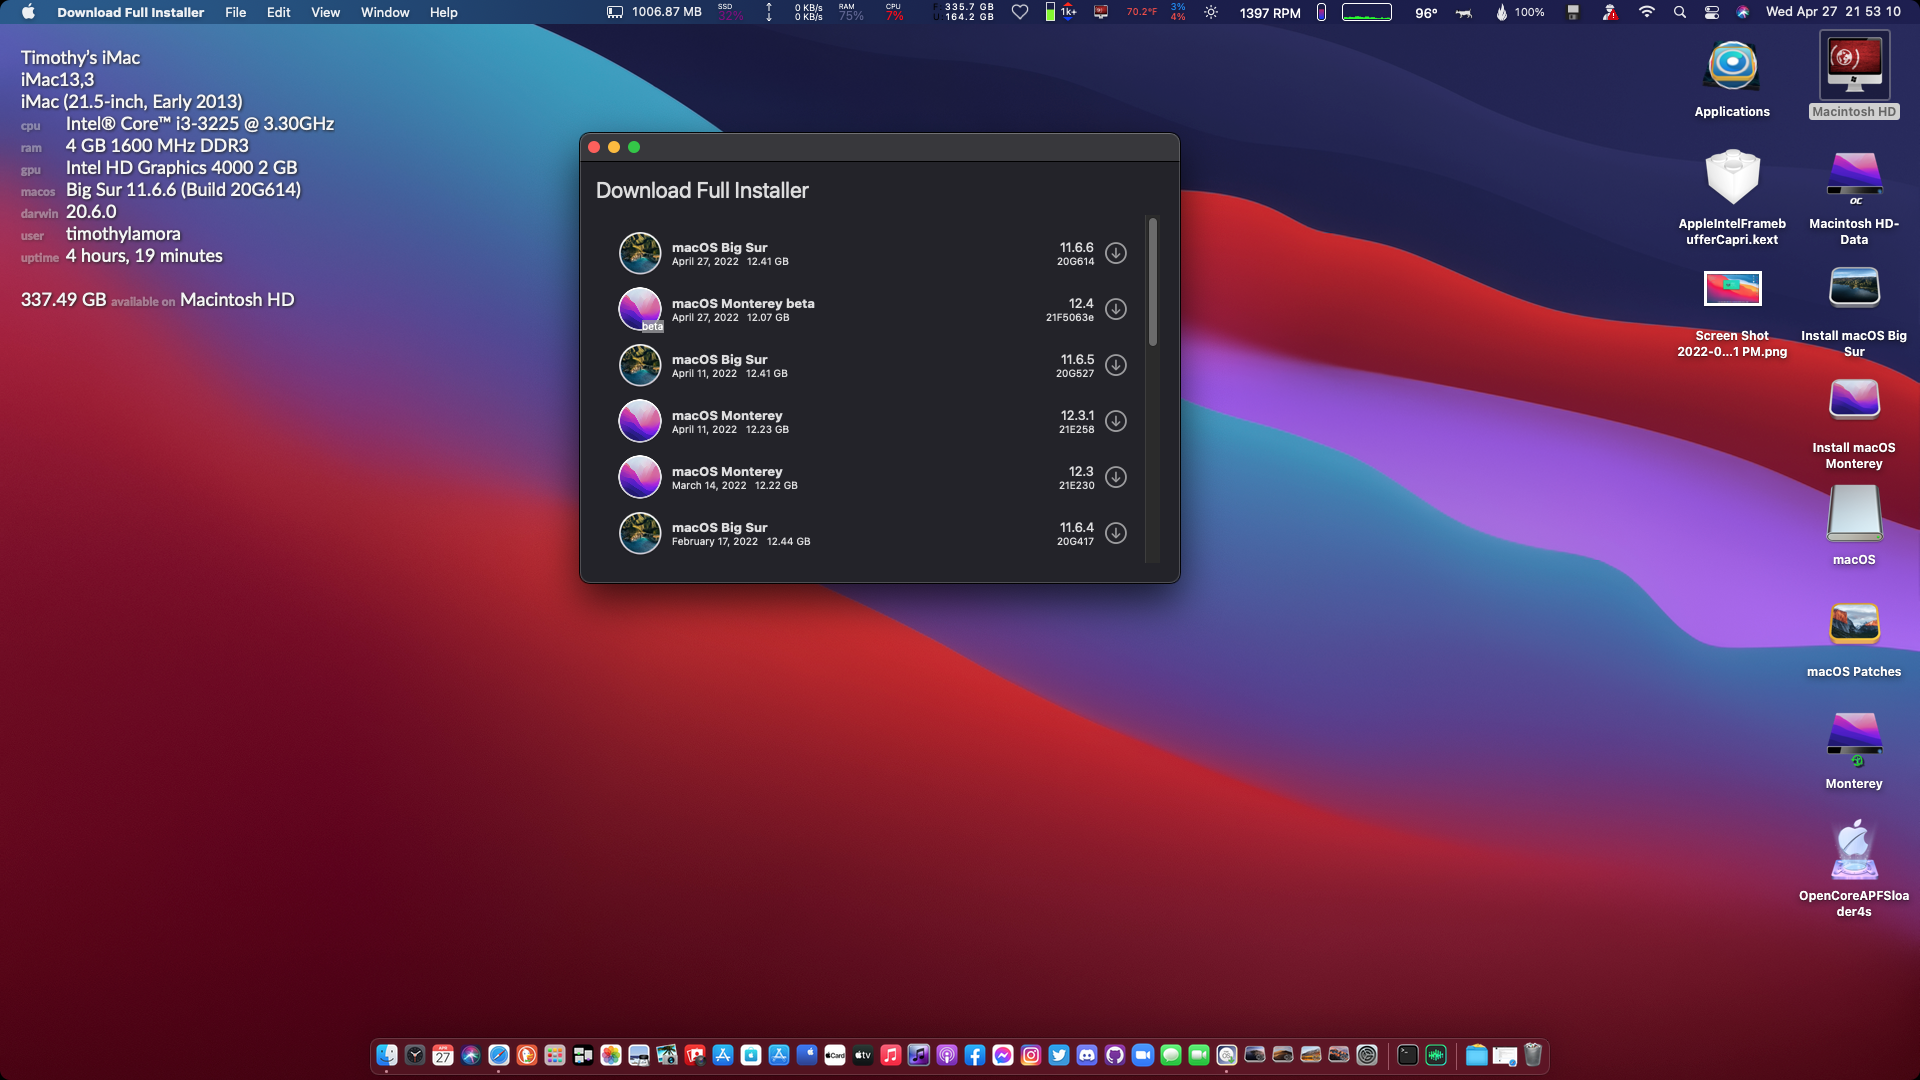Select macOS Patches desktop icon
Image resolution: width=1920 pixels, height=1080 pixels.
point(1854,625)
